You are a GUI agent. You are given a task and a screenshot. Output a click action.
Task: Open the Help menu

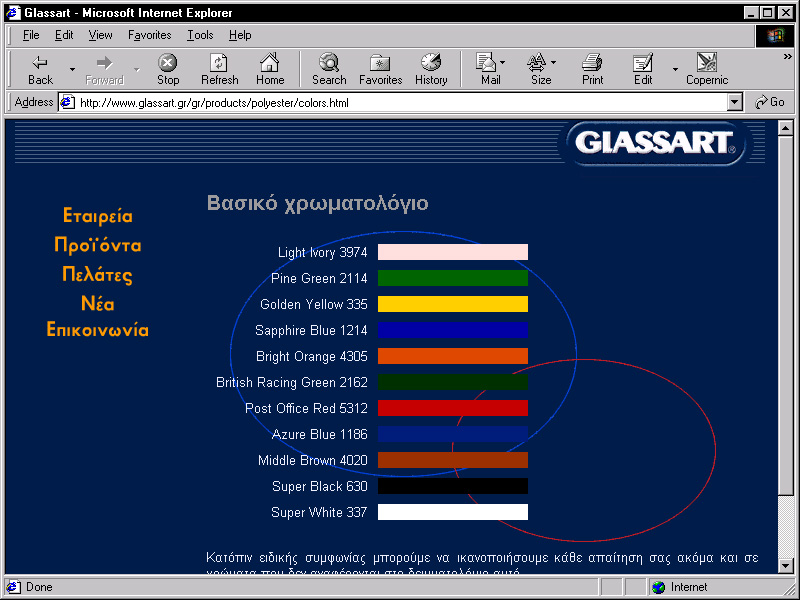click(x=240, y=35)
